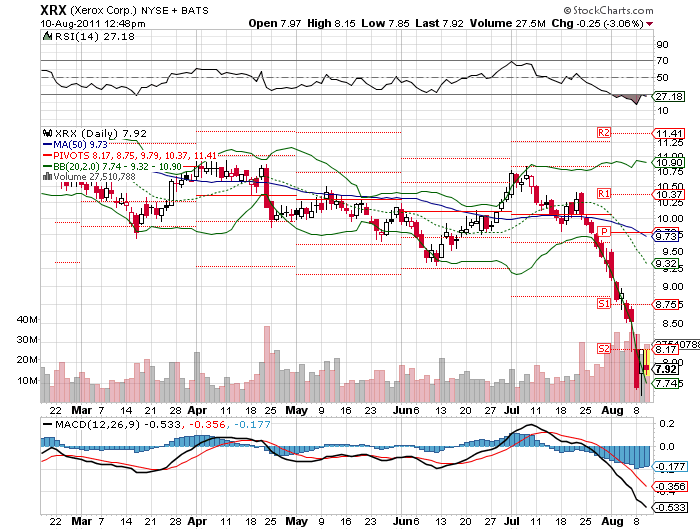The width and height of the screenshot is (700, 530).
Task: Click the 30M volume axis label
Action: pos(27,339)
